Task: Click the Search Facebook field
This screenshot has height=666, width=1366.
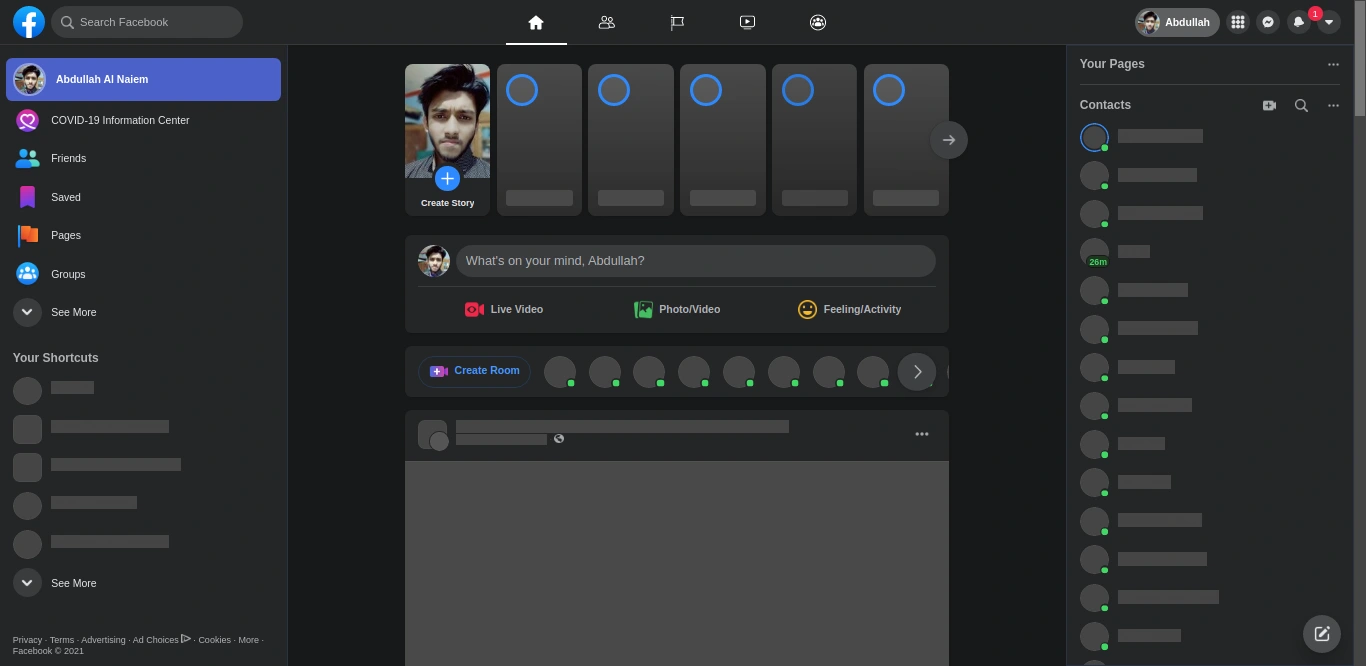Action: [147, 22]
